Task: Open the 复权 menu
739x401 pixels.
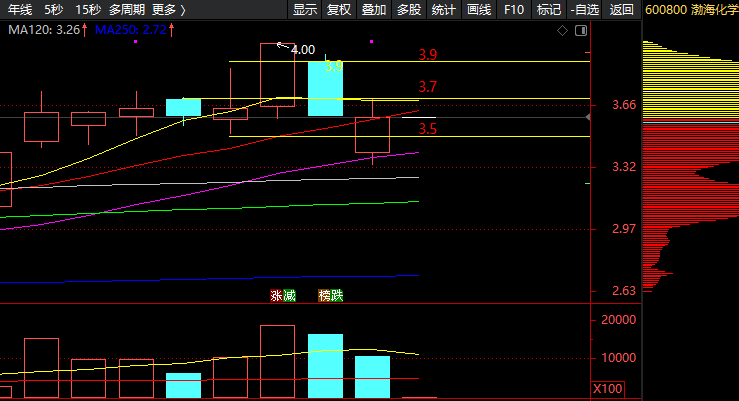Action: pyautogui.click(x=339, y=9)
